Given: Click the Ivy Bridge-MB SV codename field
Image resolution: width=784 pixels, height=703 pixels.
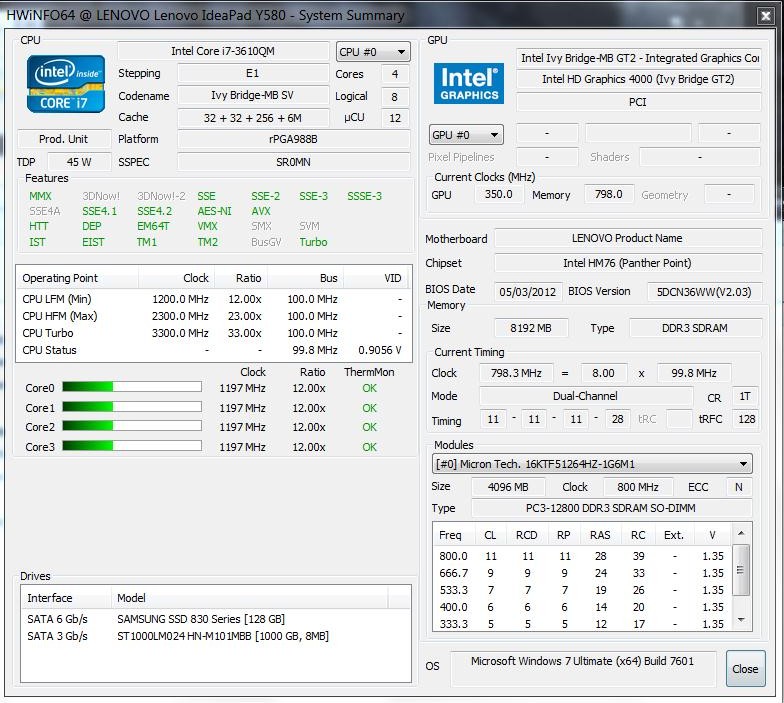Looking at the screenshot, I should [x=252, y=95].
